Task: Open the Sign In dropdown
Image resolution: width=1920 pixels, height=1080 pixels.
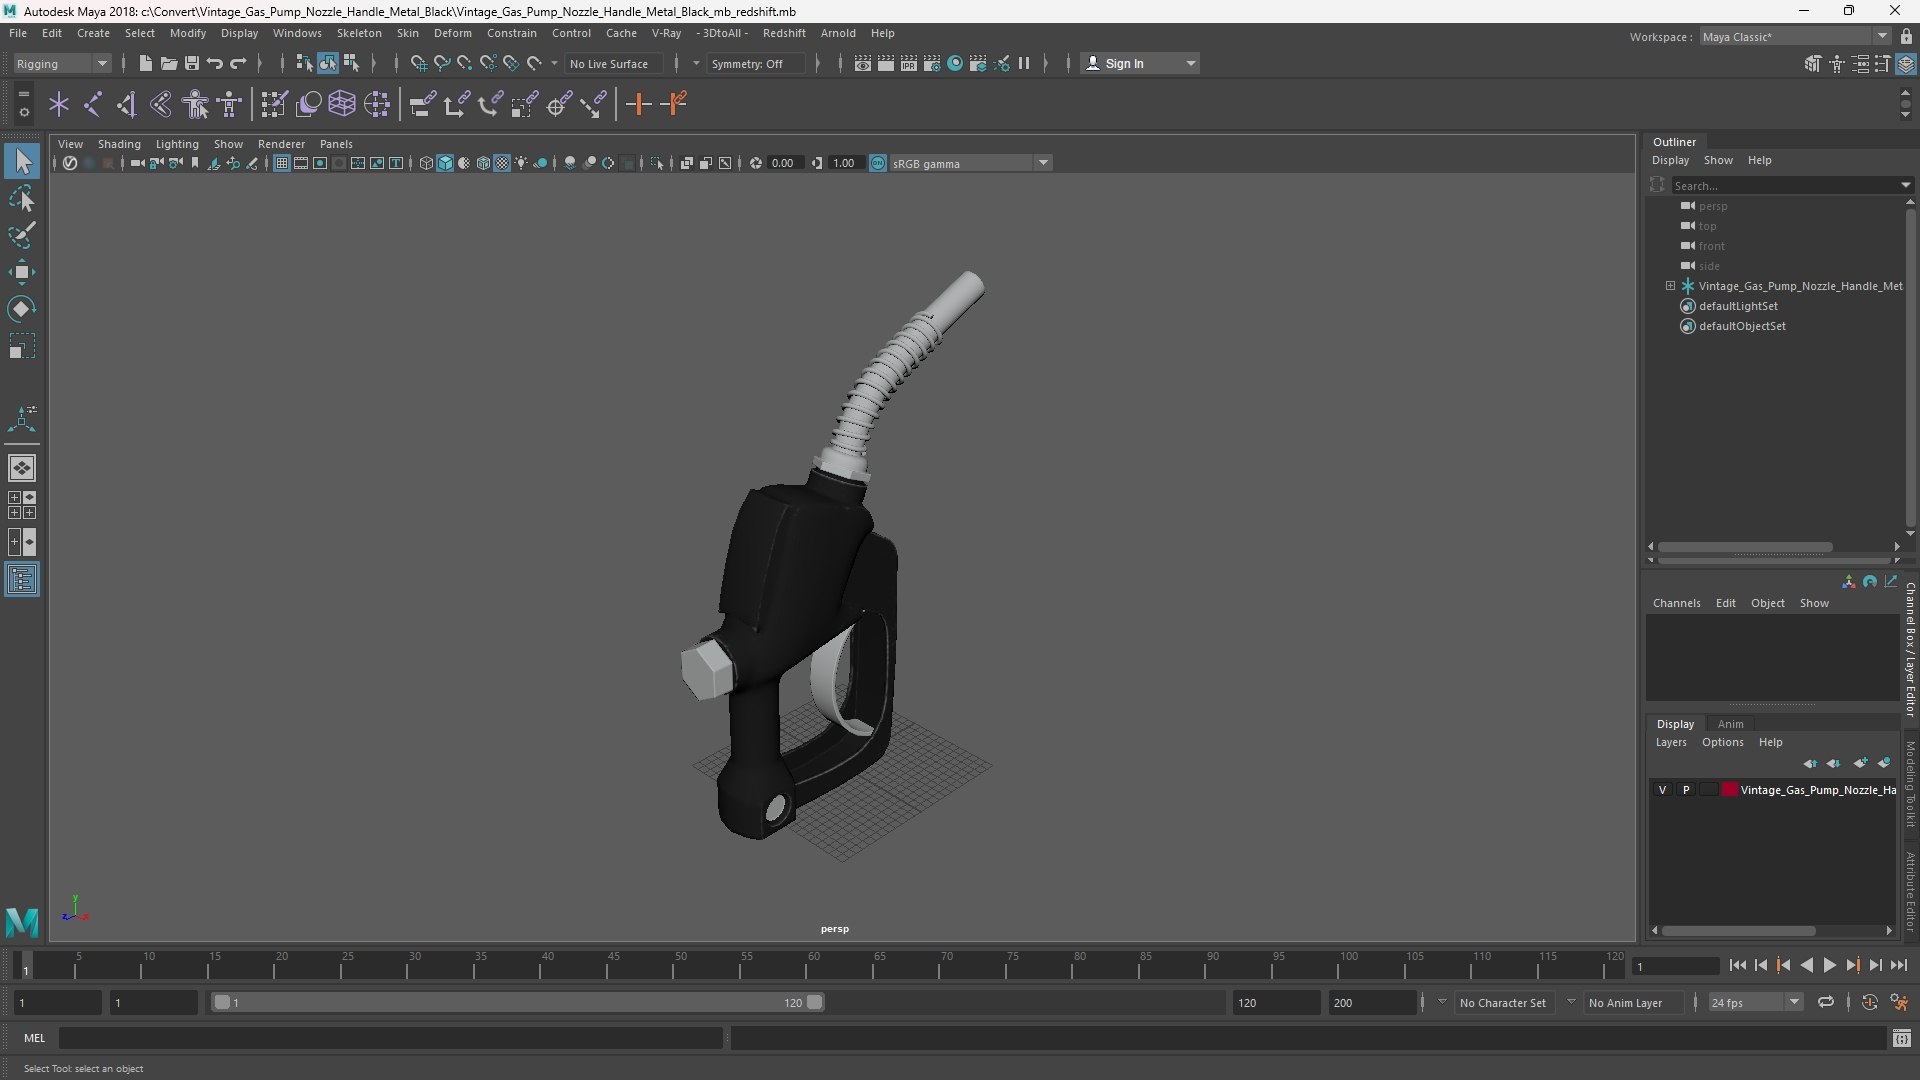Action: click(x=1140, y=63)
